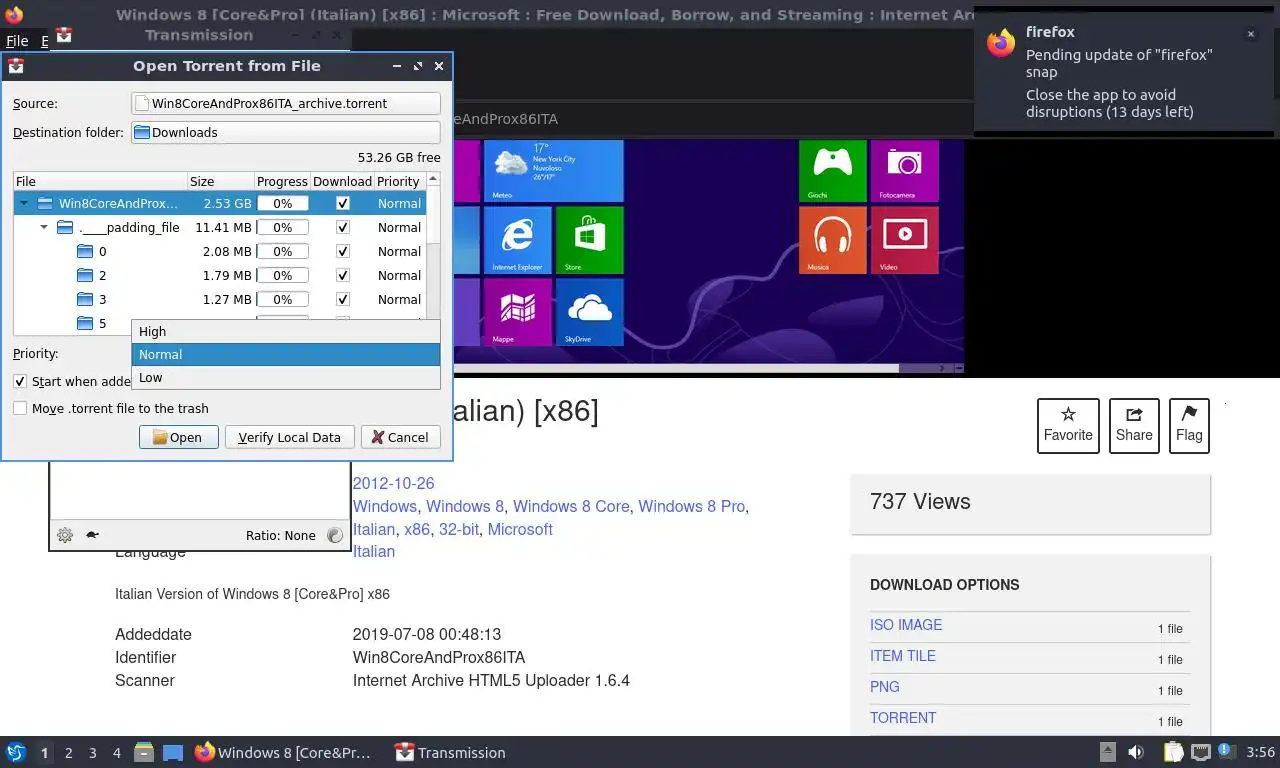Sort file list by Size column
Viewport: 1280px width, 768px height.
coord(220,181)
